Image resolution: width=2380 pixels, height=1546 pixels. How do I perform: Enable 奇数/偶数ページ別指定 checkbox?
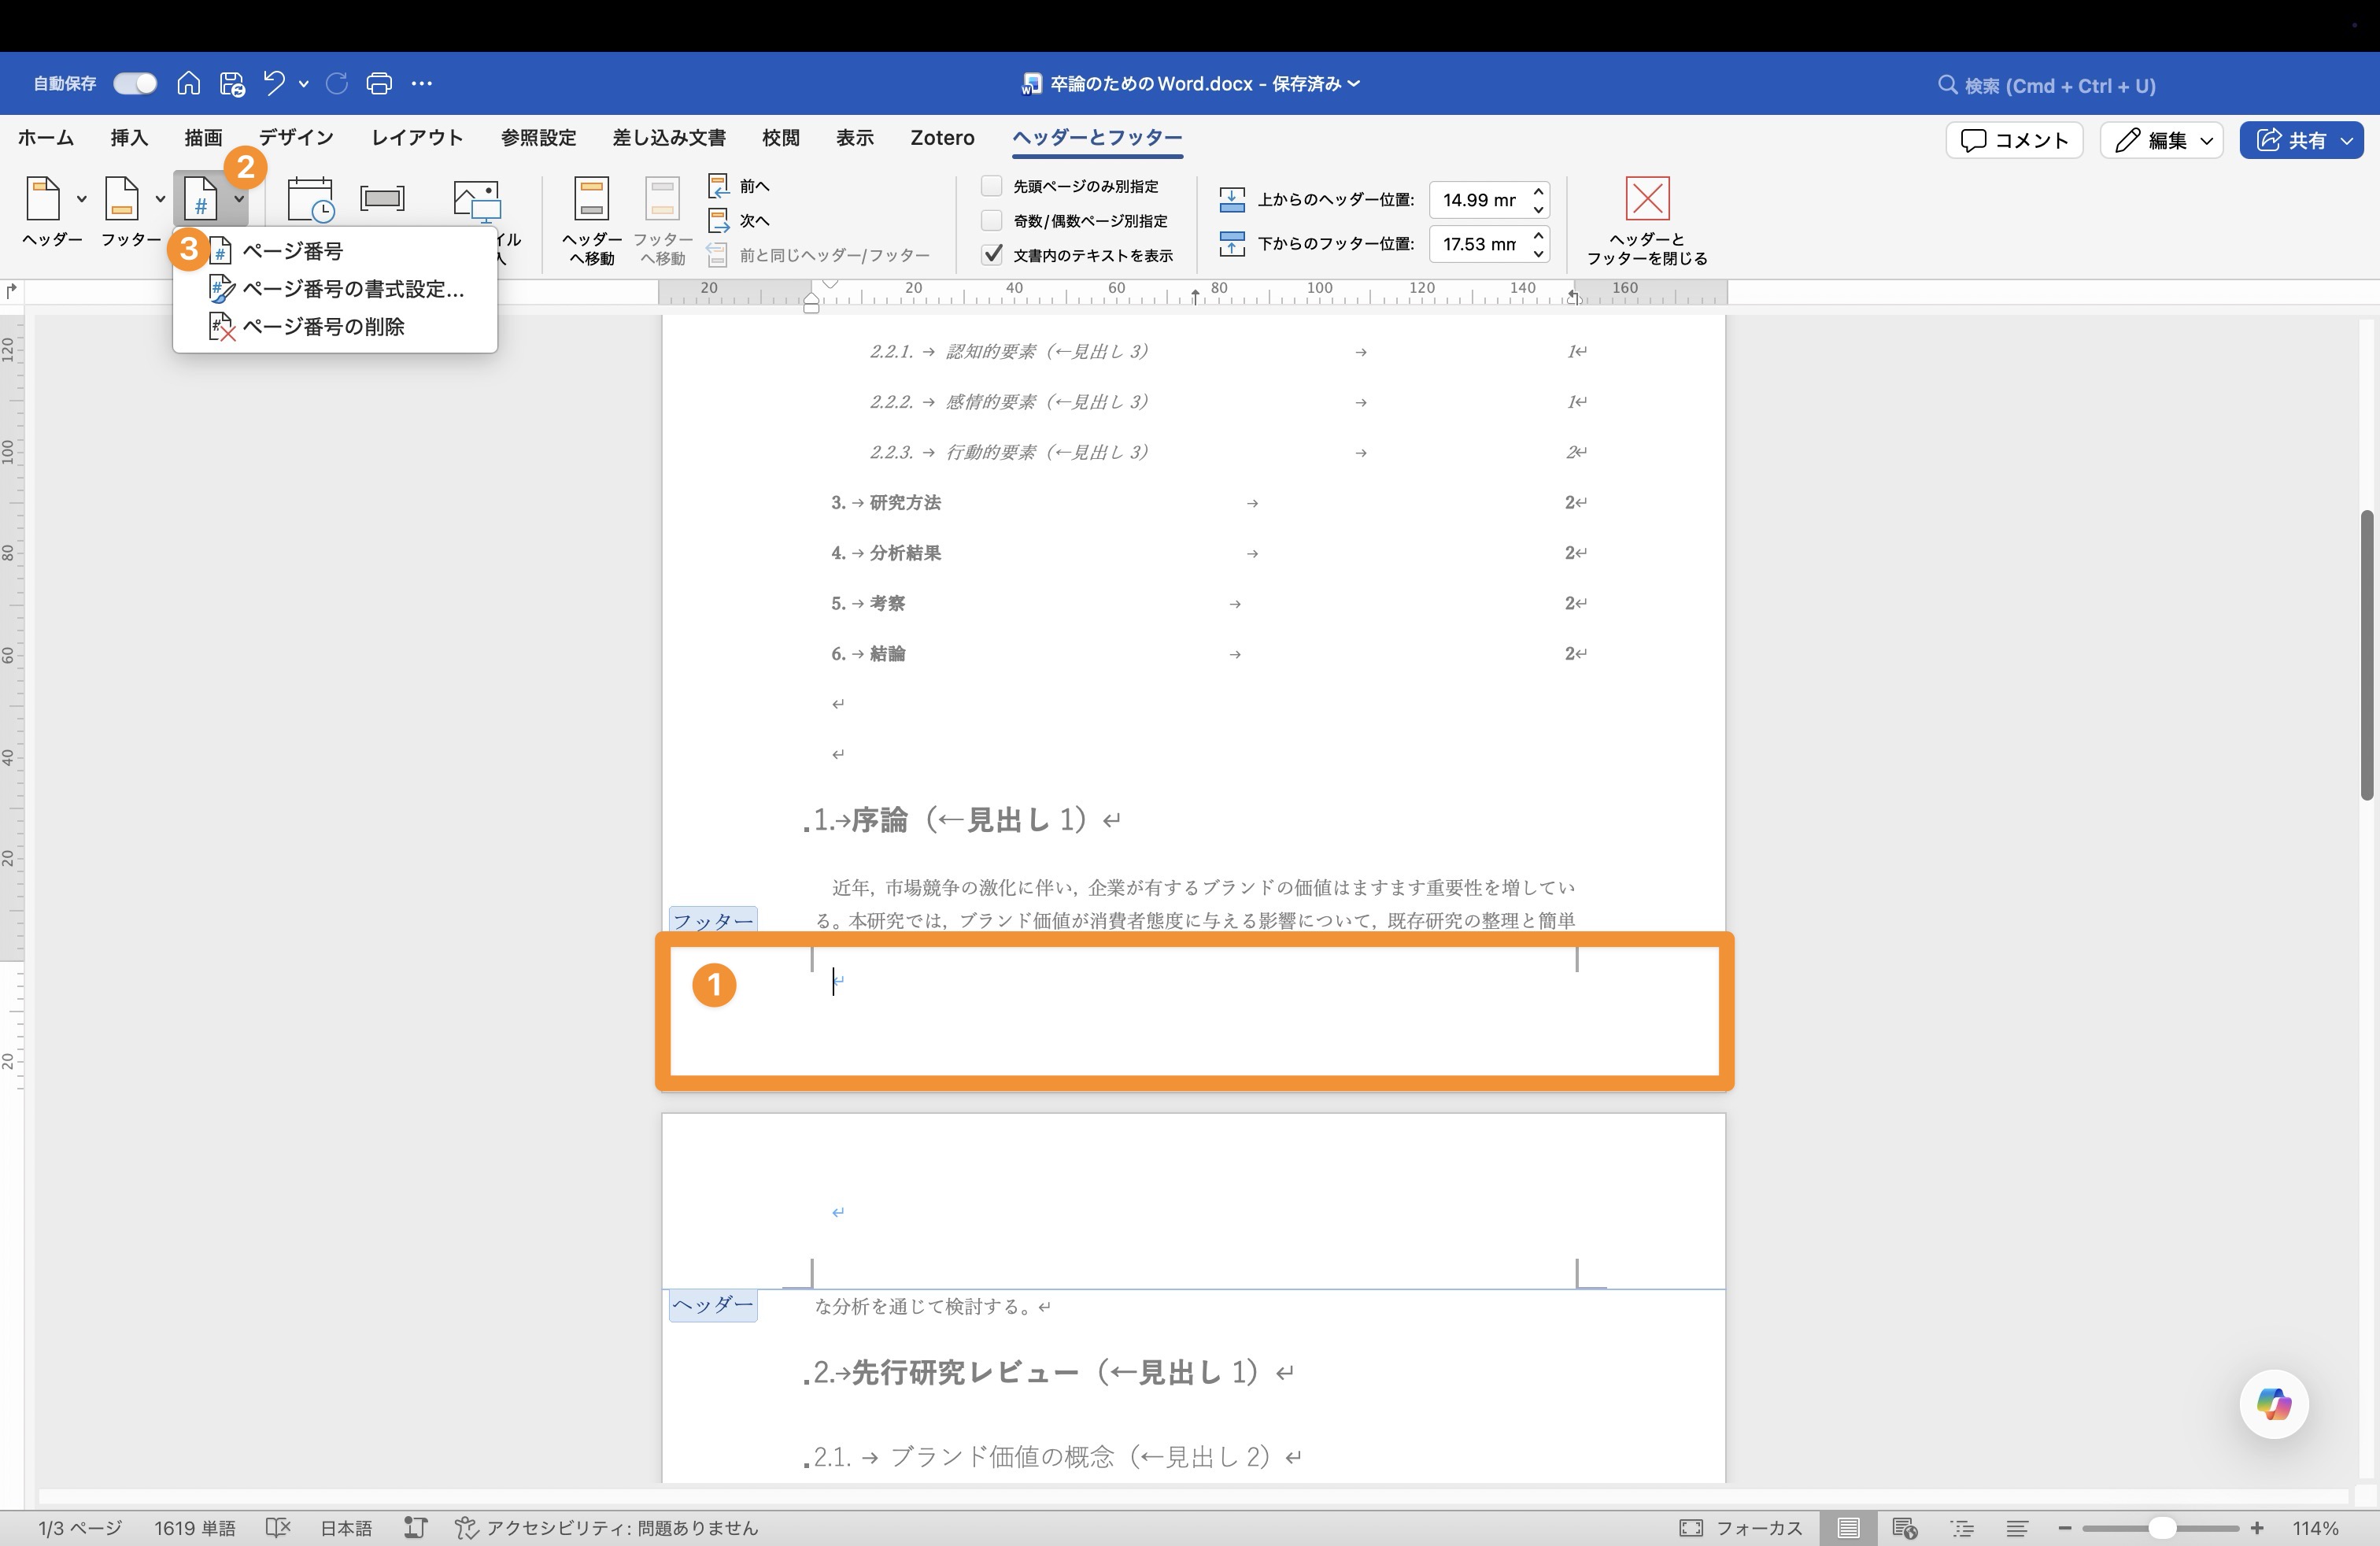pos(992,221)
